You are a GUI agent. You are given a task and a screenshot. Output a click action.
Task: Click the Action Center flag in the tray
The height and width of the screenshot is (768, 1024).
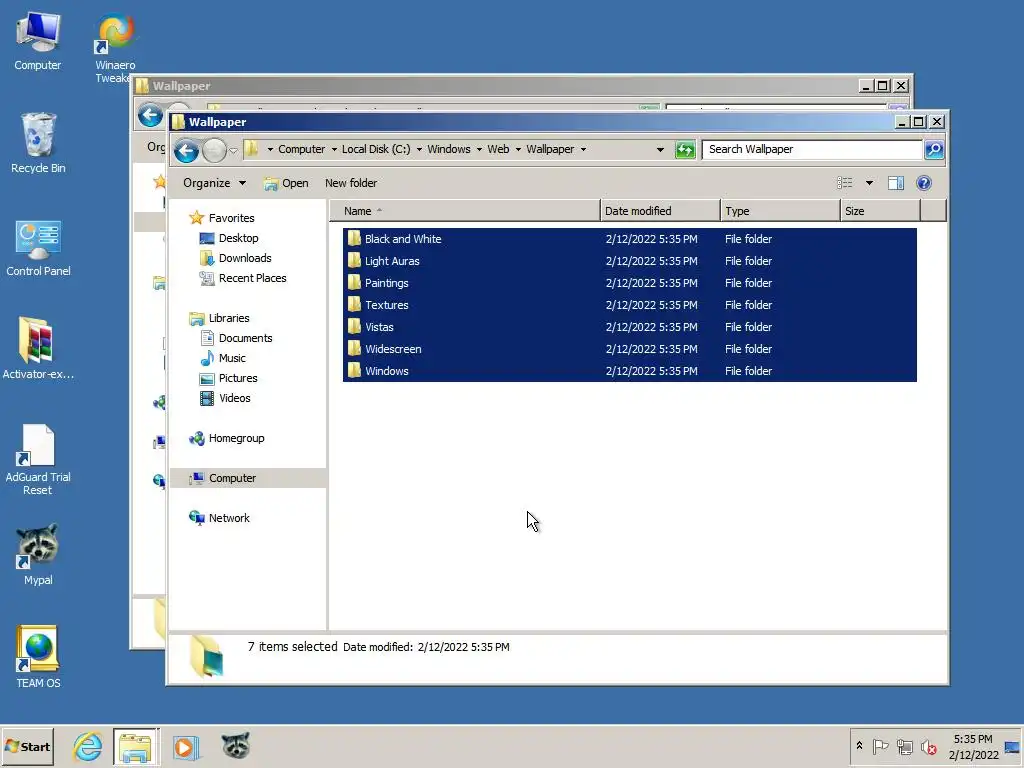coord(880,746)
